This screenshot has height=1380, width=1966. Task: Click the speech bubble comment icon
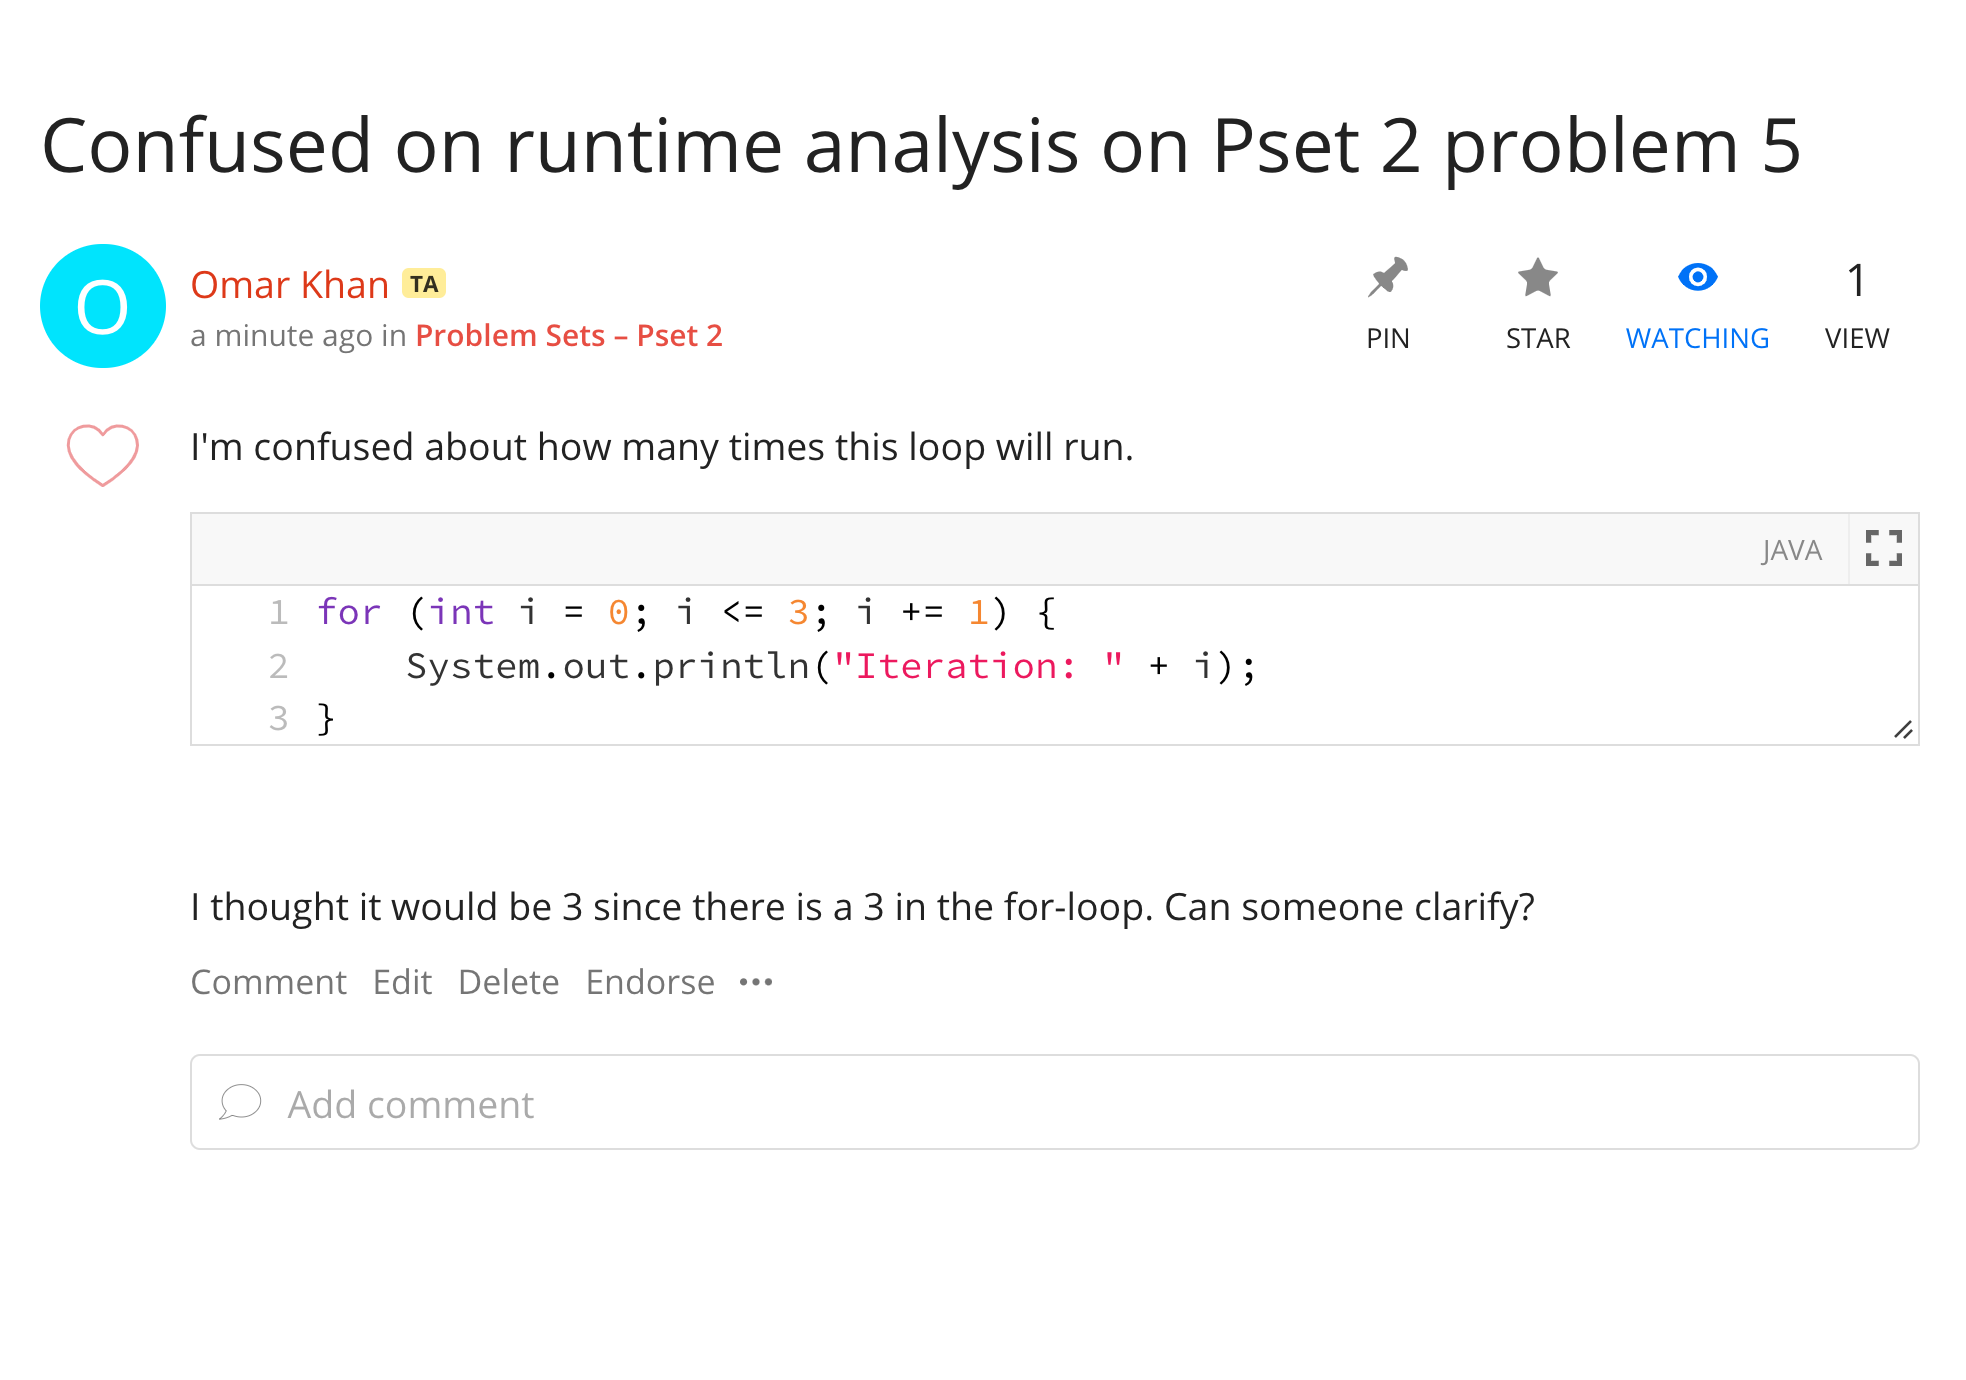tap(240, 1102)
